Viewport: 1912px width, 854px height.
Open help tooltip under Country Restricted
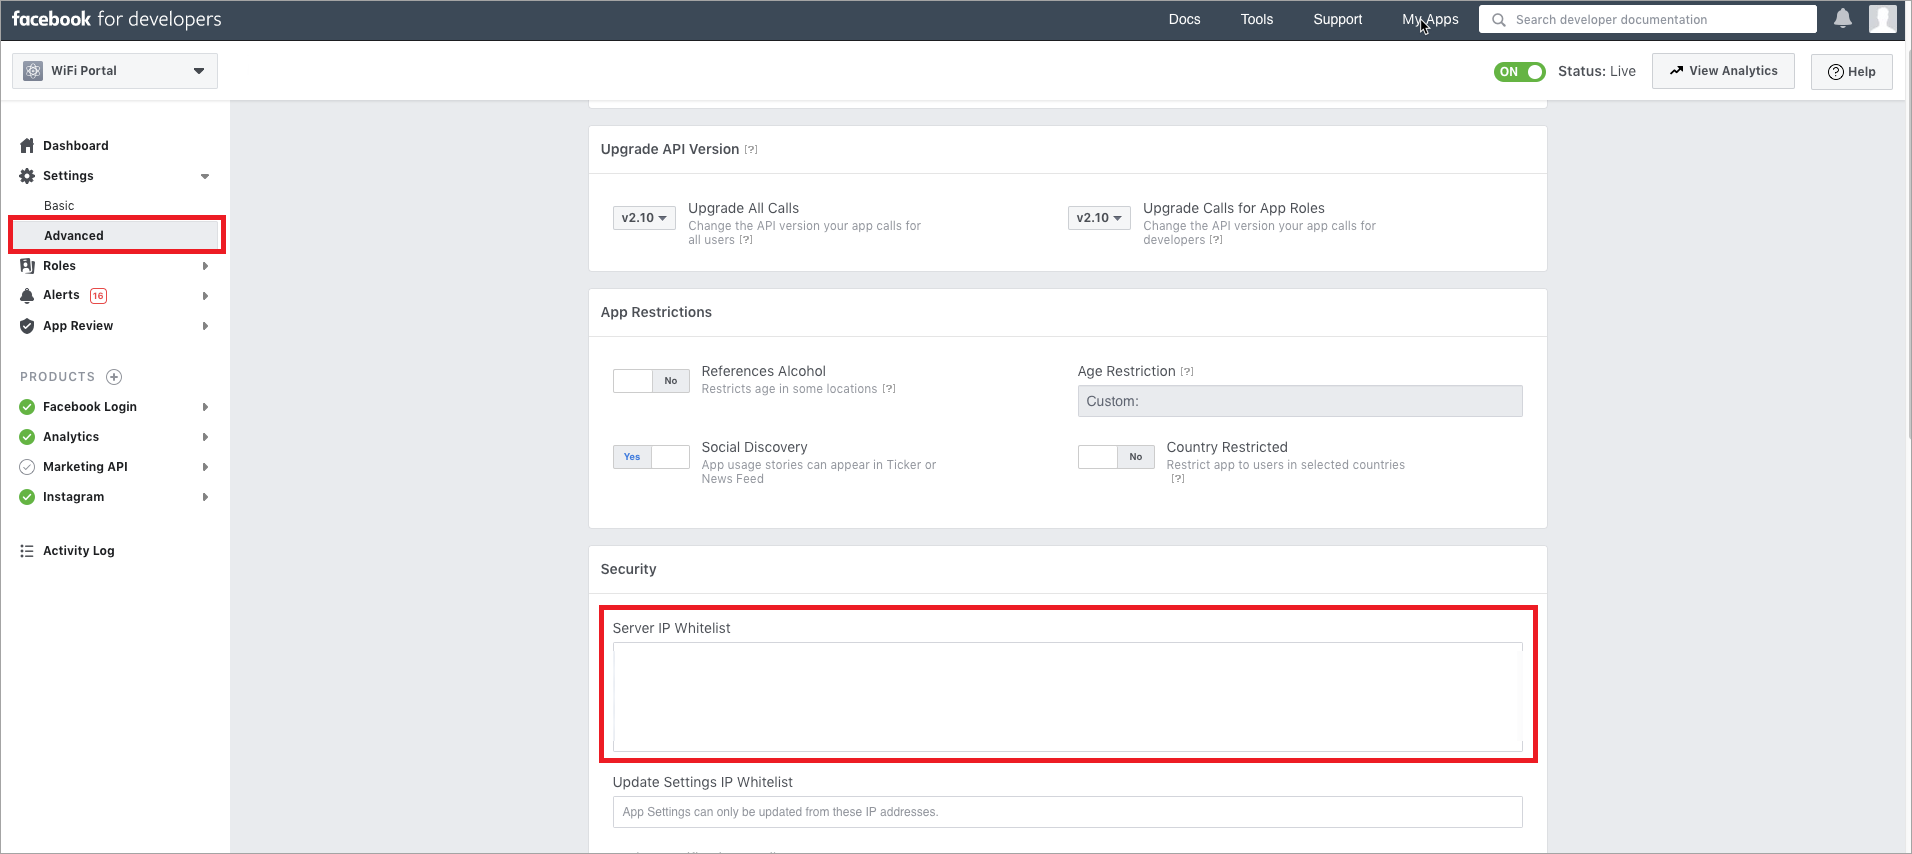[1178, 479]
